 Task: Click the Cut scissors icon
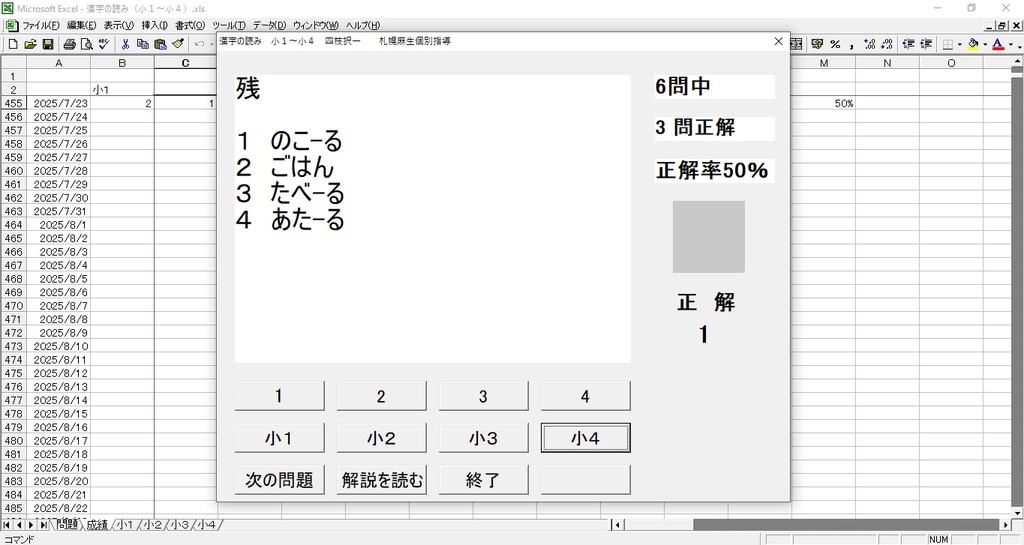tap(125, 44)
